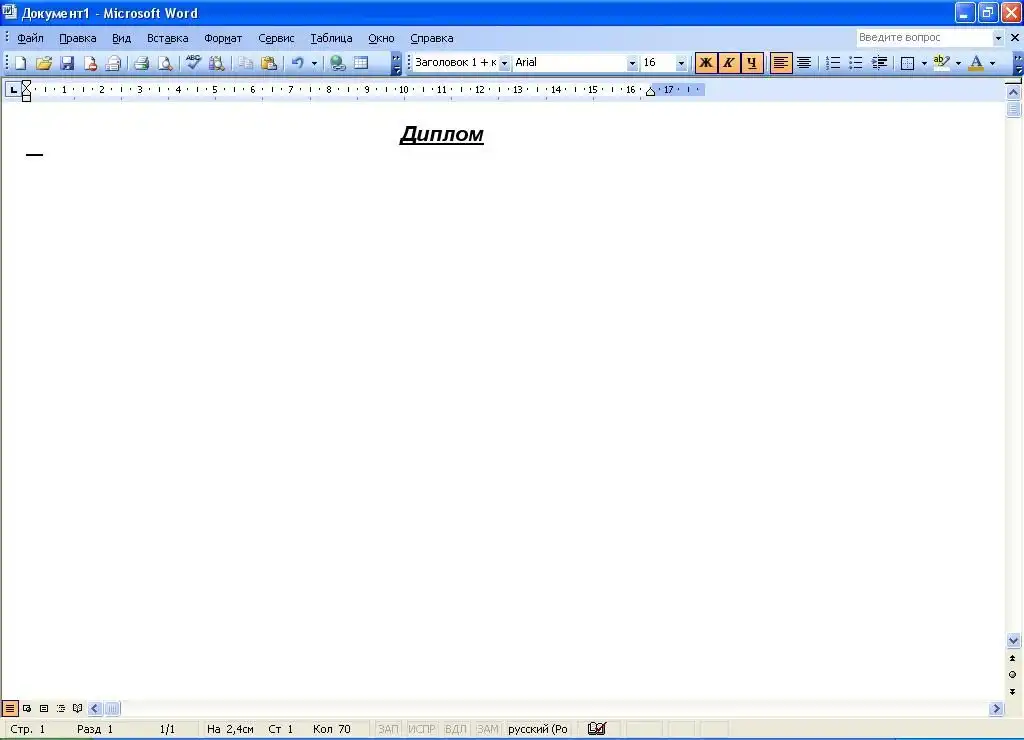Print the document using the printer icon
This screenshot has height=740, width=1024.
[141, 63]
